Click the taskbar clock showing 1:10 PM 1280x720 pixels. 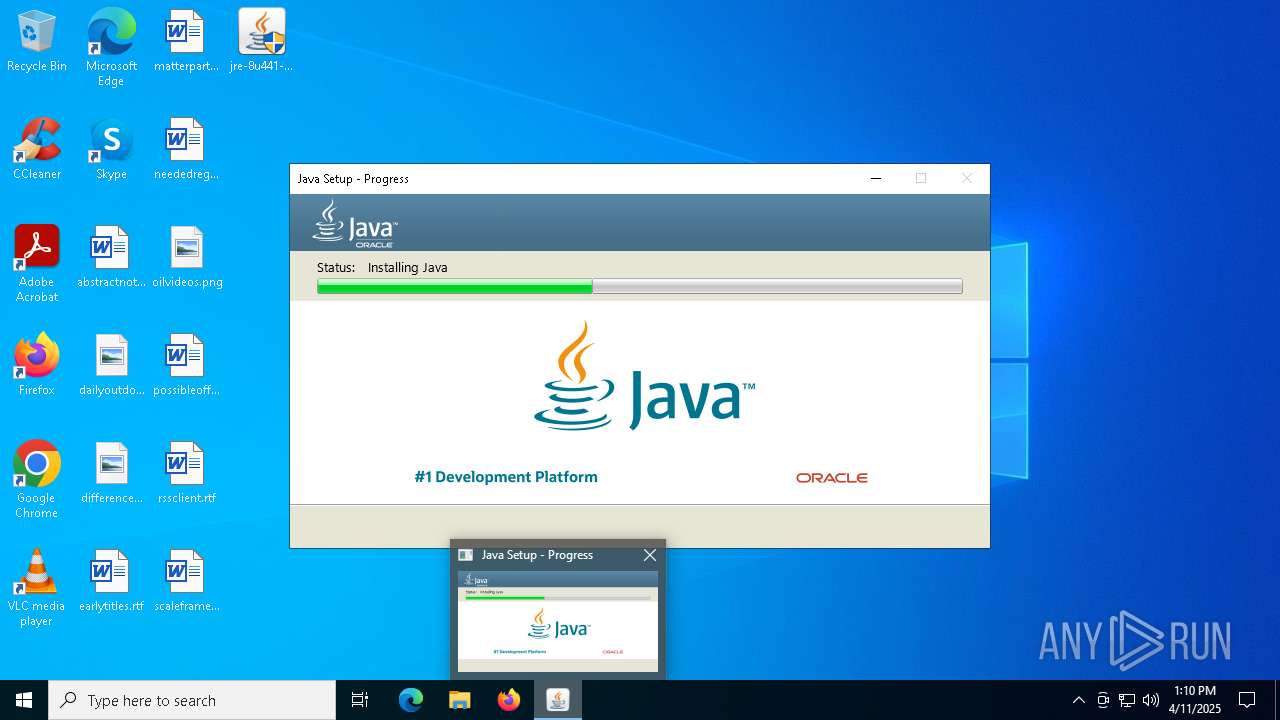pos(1195,700)
